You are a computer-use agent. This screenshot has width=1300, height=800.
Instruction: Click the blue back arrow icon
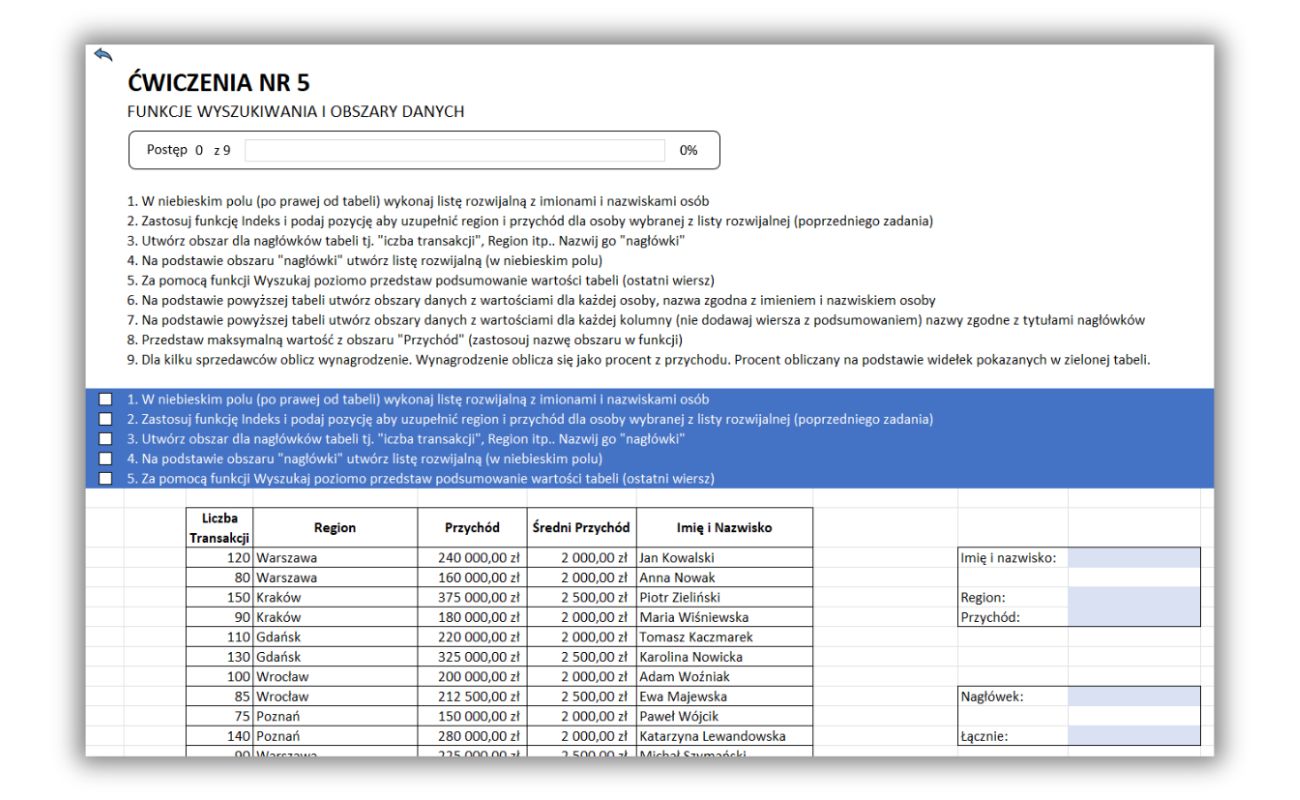(102, 55)
